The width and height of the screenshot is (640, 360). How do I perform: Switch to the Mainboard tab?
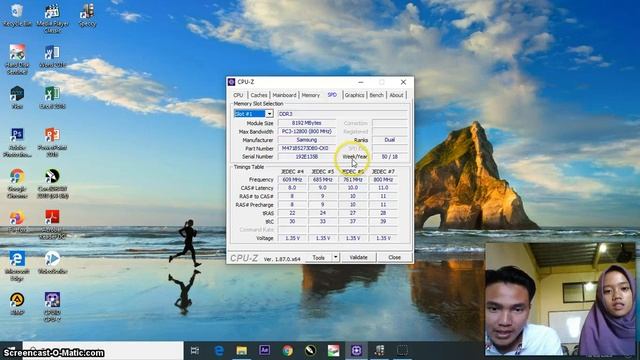click(x=284, y=95)
